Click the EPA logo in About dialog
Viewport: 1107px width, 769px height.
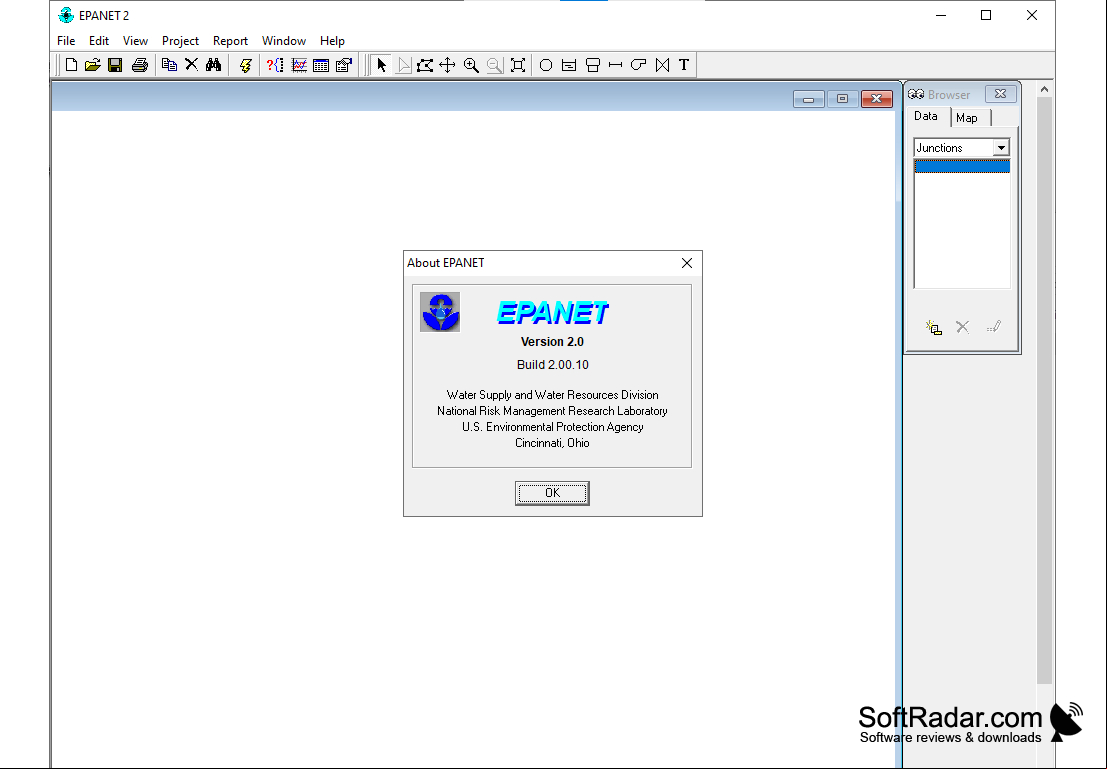tap(440, 312)
